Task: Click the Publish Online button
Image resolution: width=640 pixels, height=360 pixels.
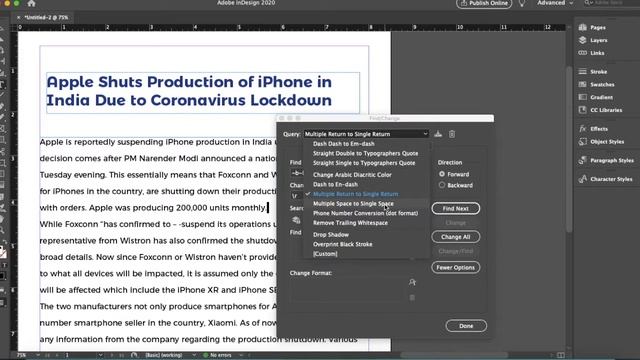Action: click(x=484, y=3)
